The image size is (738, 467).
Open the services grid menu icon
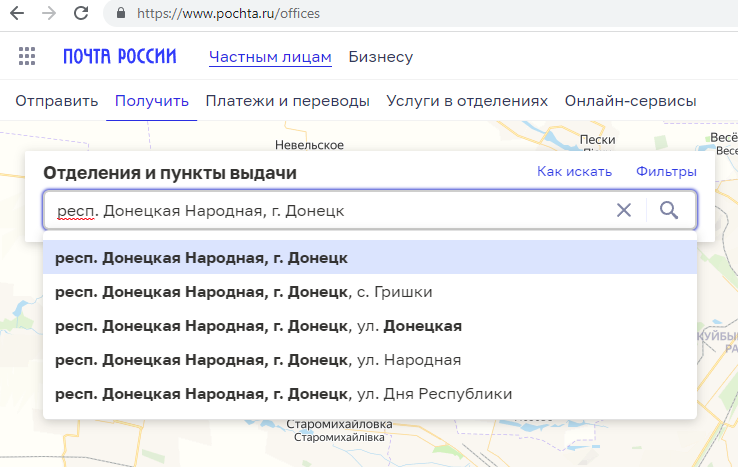click(27, 56)
